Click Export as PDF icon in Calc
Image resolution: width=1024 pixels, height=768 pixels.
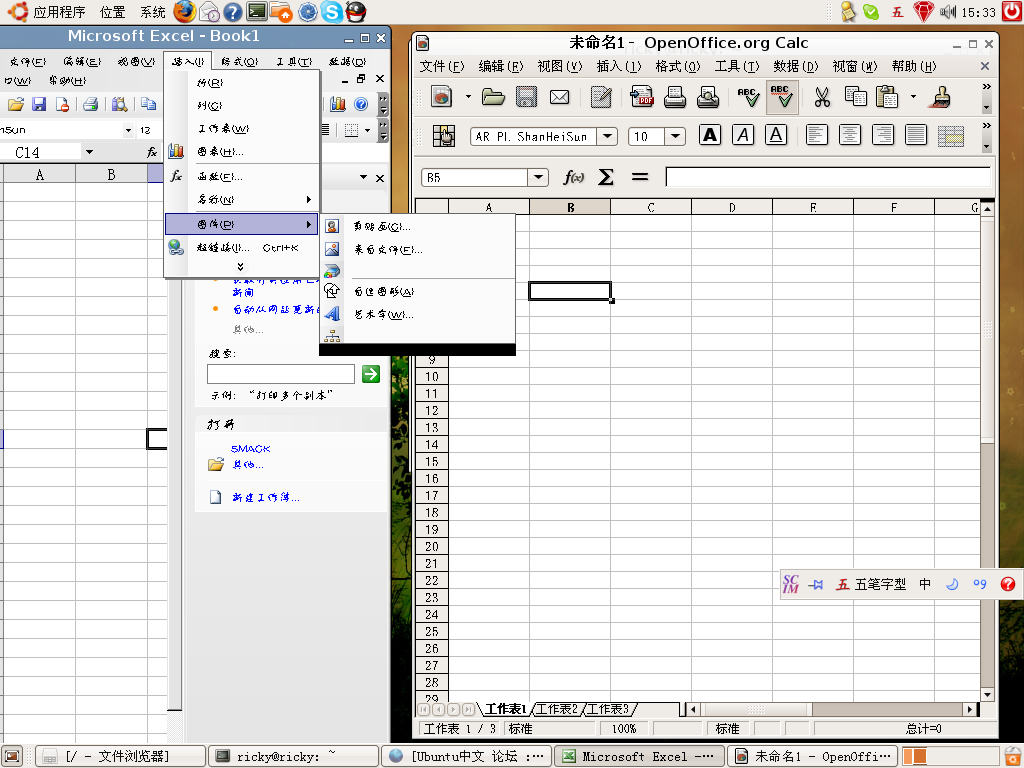pyautogui.click(x=642, y=97)
